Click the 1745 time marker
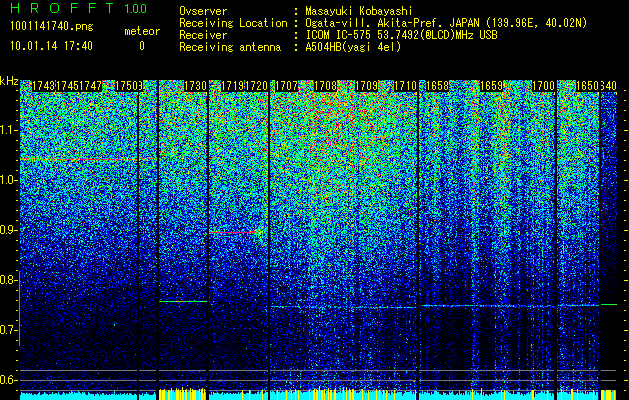Viewport: 629px width, 400px height. coord(67,86)
